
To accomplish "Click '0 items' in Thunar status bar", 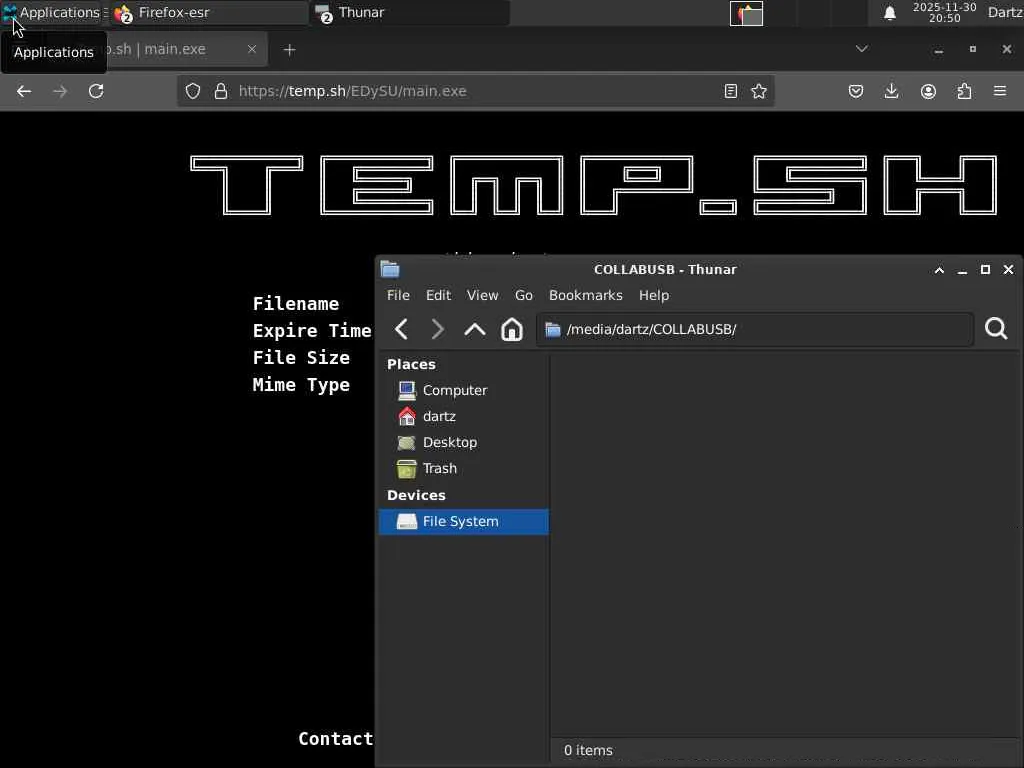I will [x=588, y=750].
